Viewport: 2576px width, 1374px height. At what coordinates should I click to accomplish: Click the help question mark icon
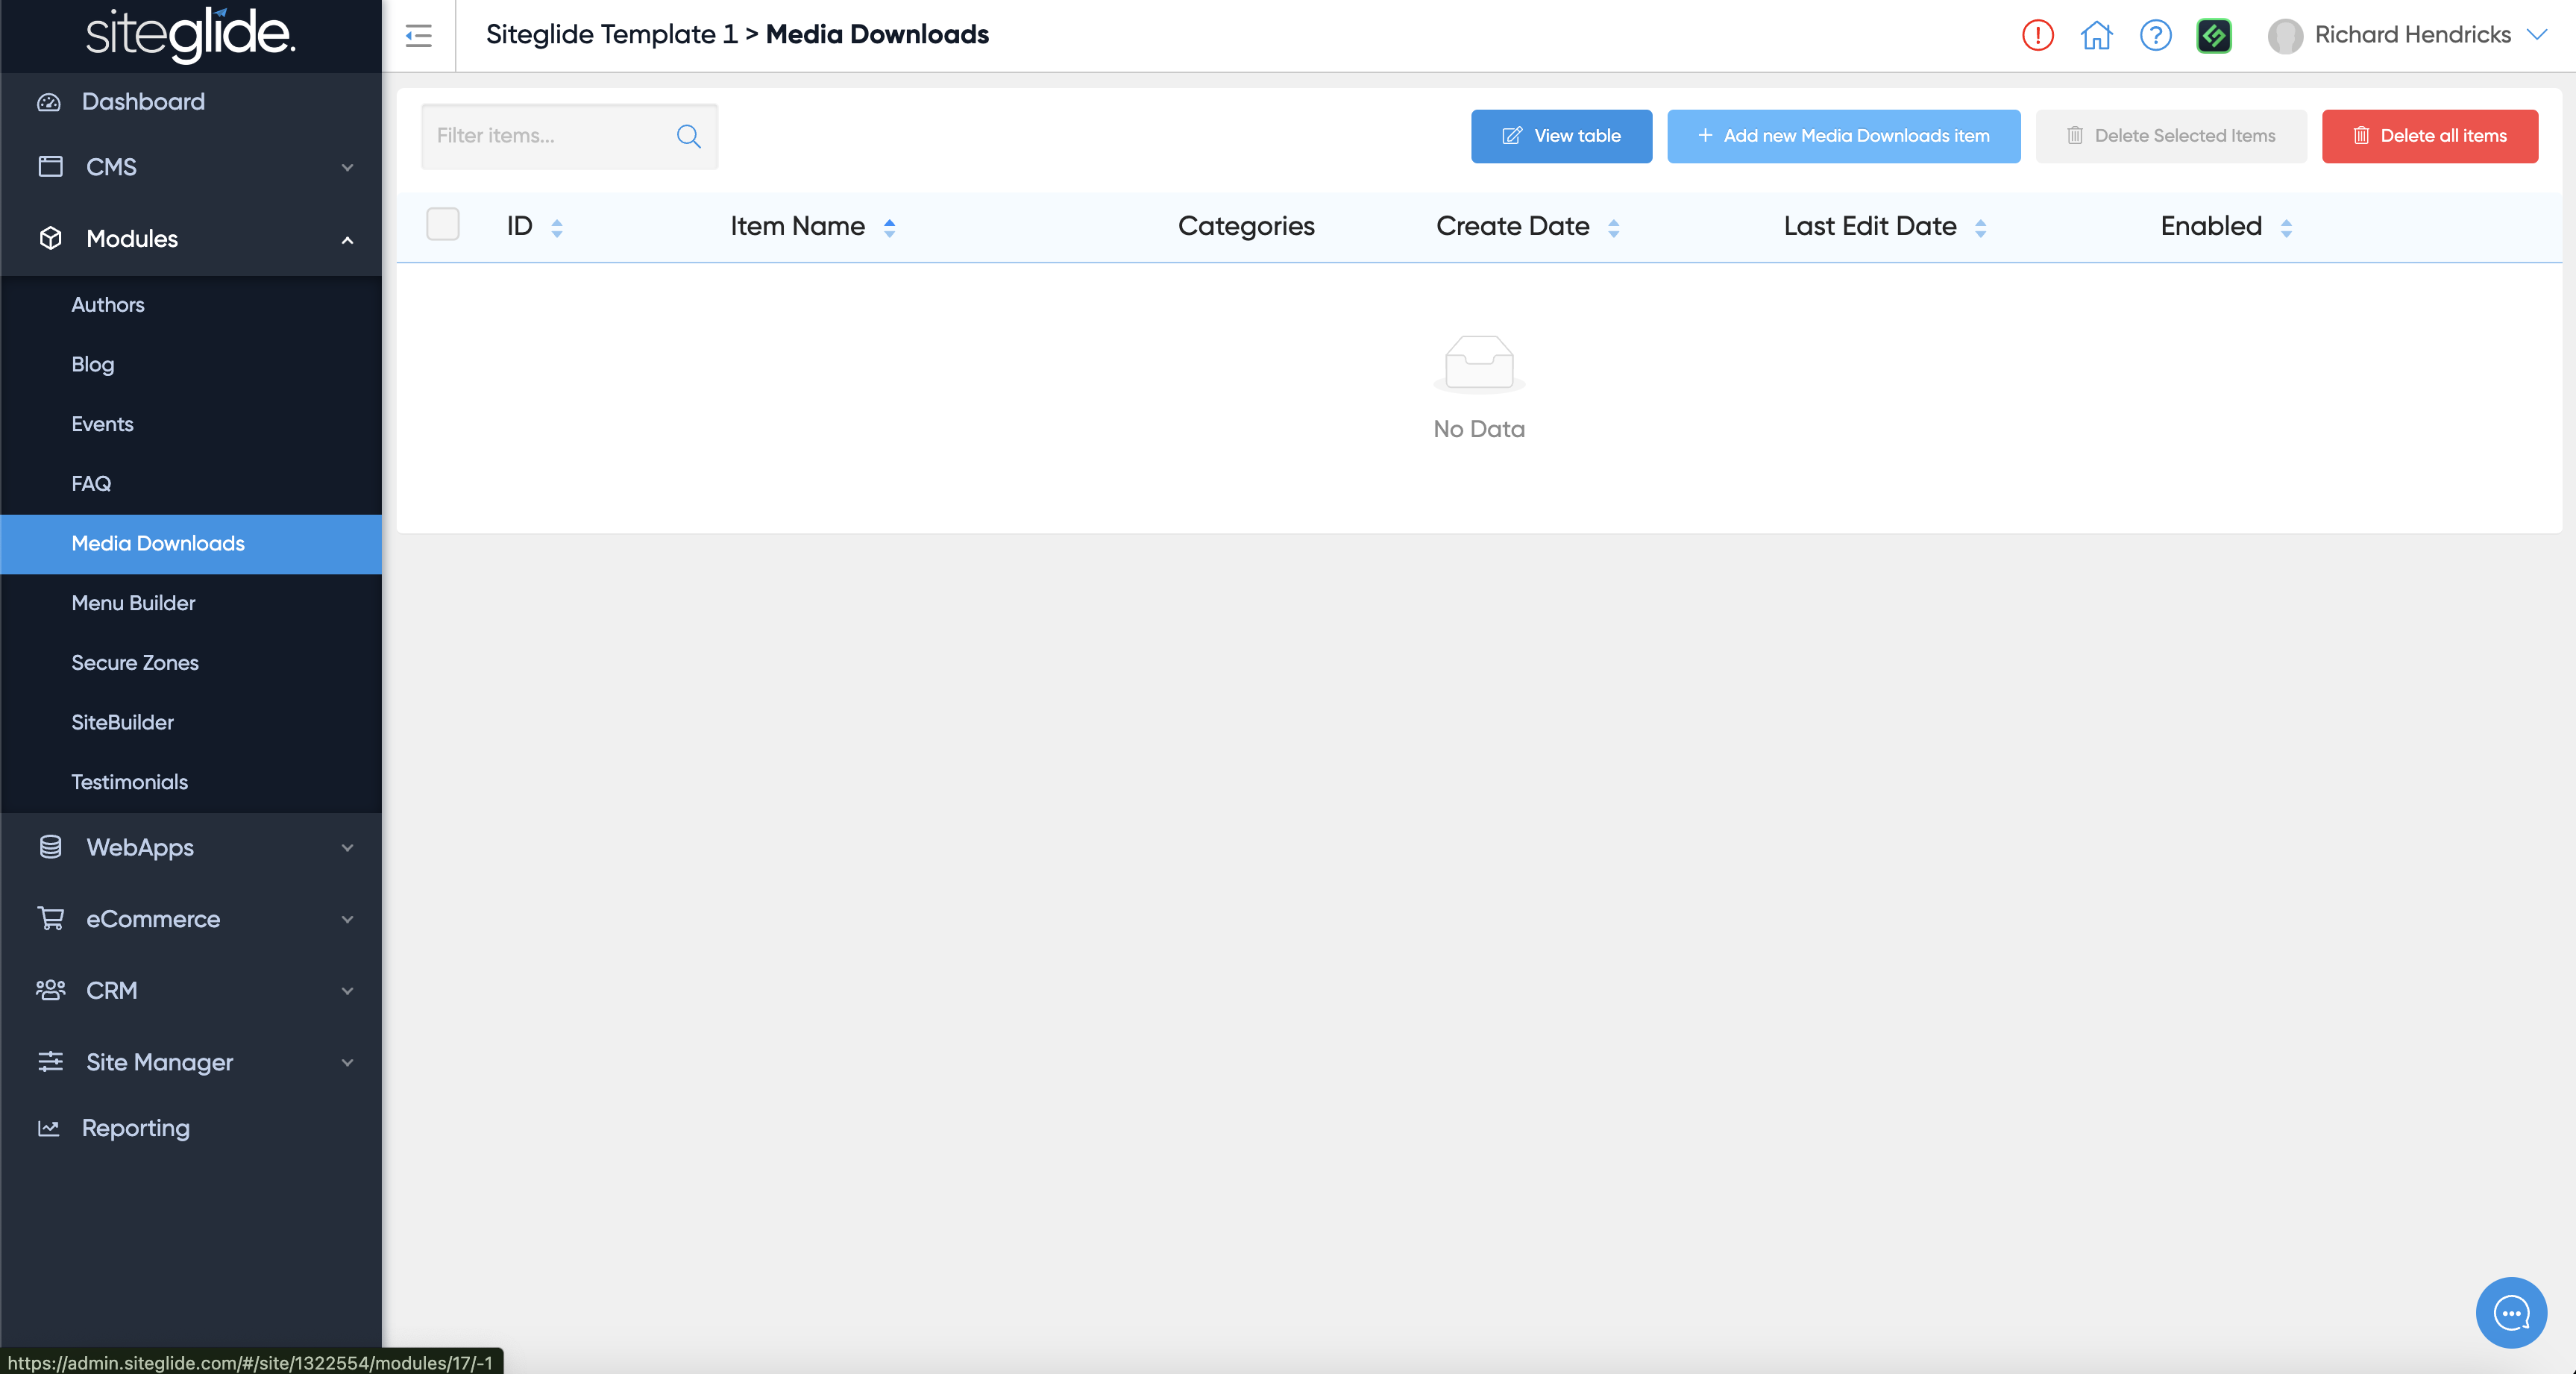[x=2155, y=35]
